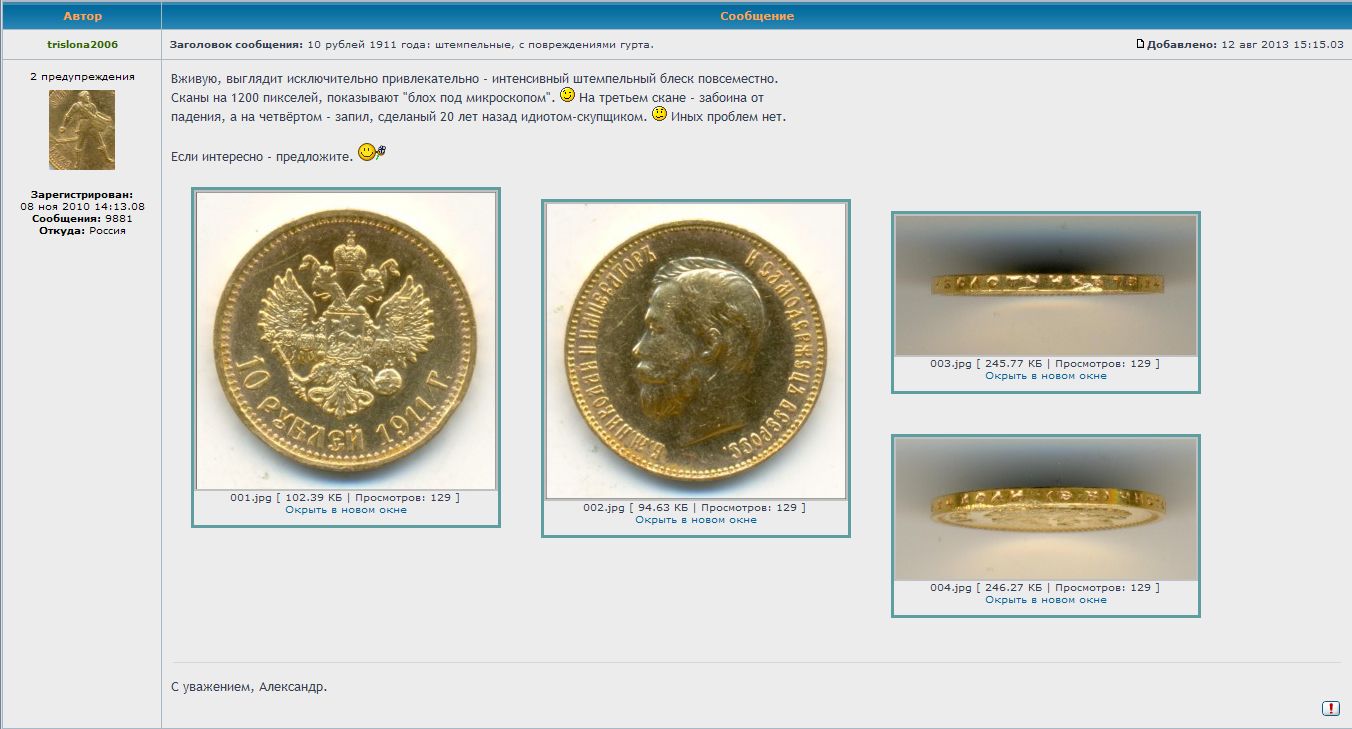Click the flower smiley after "предложите"
The image size is (1352, 729).
(x=371, y=153)
